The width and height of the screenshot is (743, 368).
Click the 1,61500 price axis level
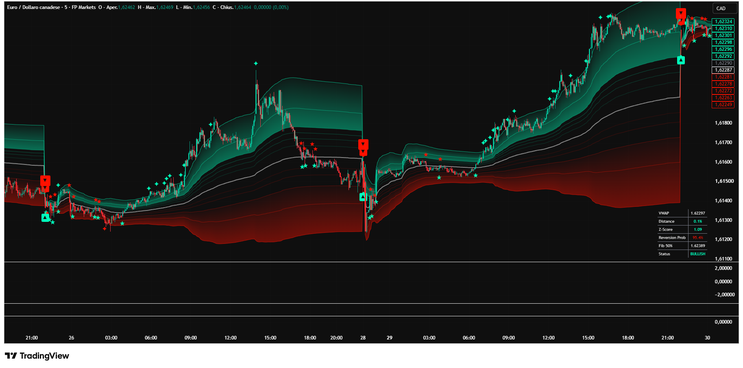tap(723, 181)
